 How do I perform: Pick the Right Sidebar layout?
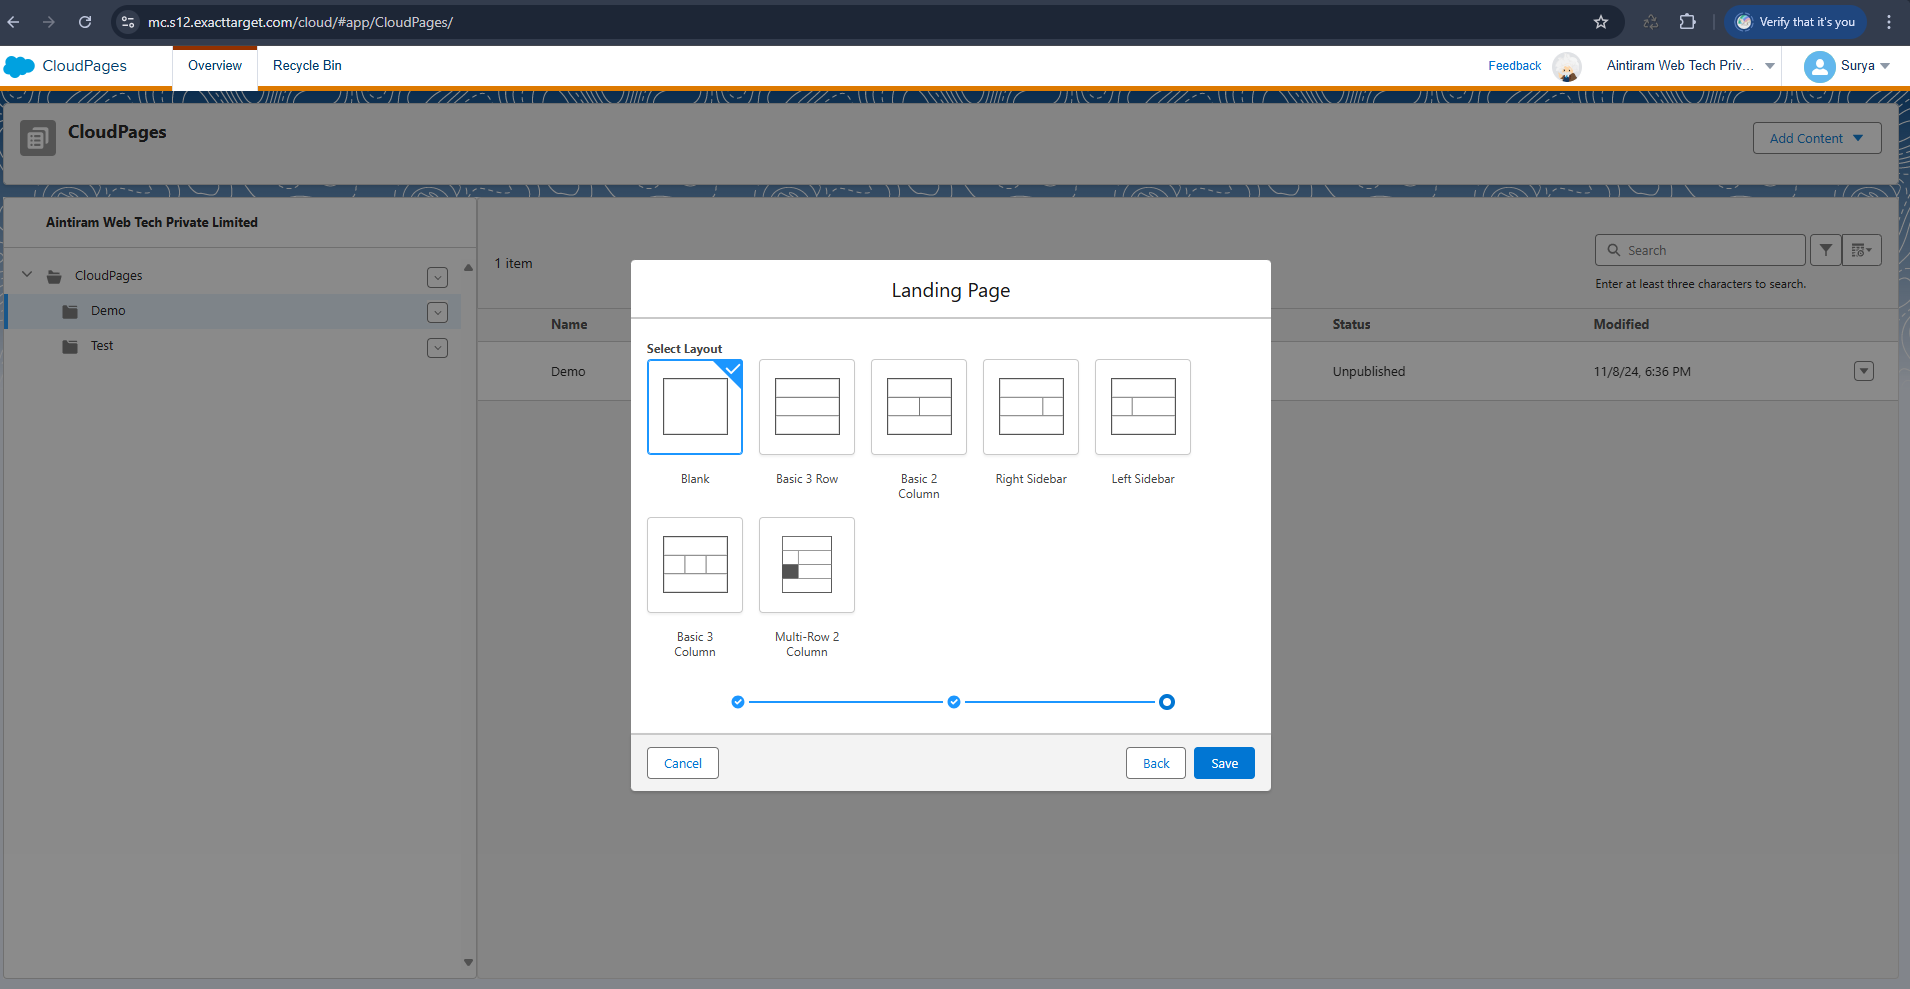pos(1030,407)
